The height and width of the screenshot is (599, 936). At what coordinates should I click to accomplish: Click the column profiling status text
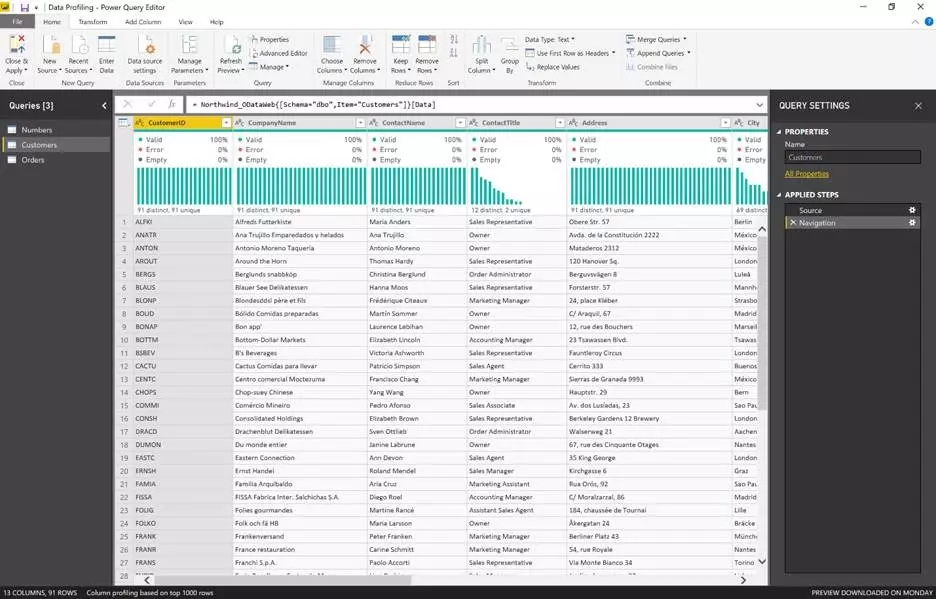tap(150, 593)
